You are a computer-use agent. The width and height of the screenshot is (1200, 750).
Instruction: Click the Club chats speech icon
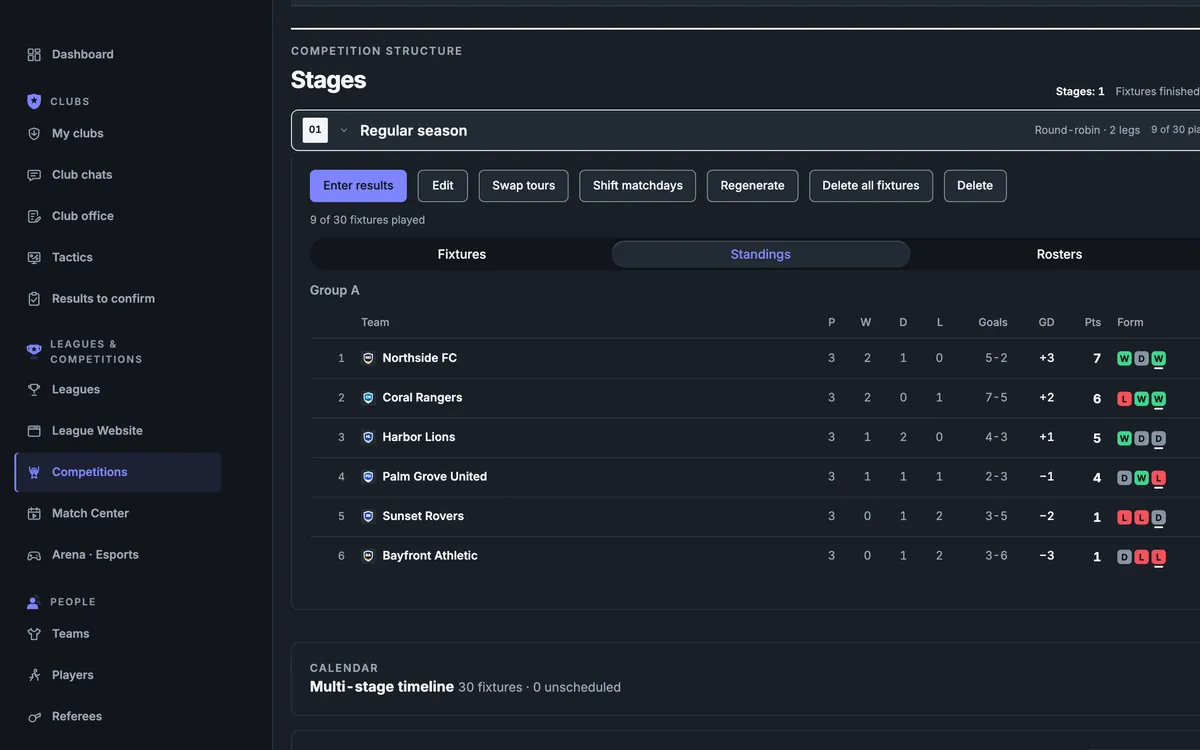tap(34, 174)
